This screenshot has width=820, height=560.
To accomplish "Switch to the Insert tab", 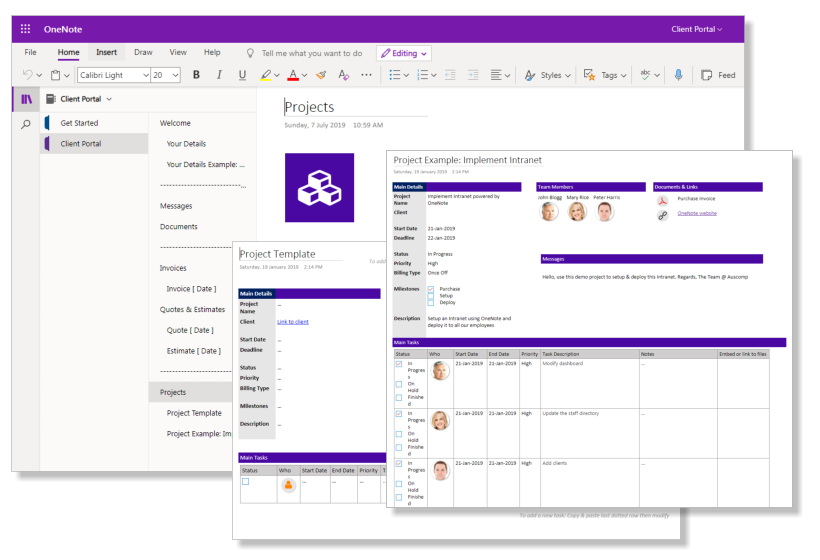I will click(x=107, y=52).
